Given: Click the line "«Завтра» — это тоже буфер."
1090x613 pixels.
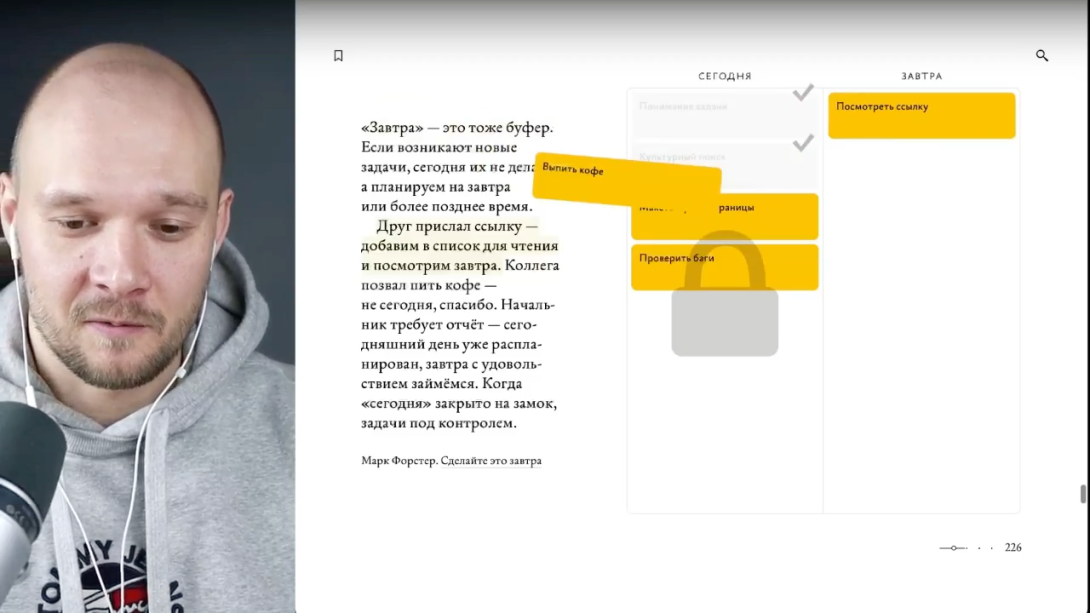Looking at the screenshot, I should [x=457, y=128].
